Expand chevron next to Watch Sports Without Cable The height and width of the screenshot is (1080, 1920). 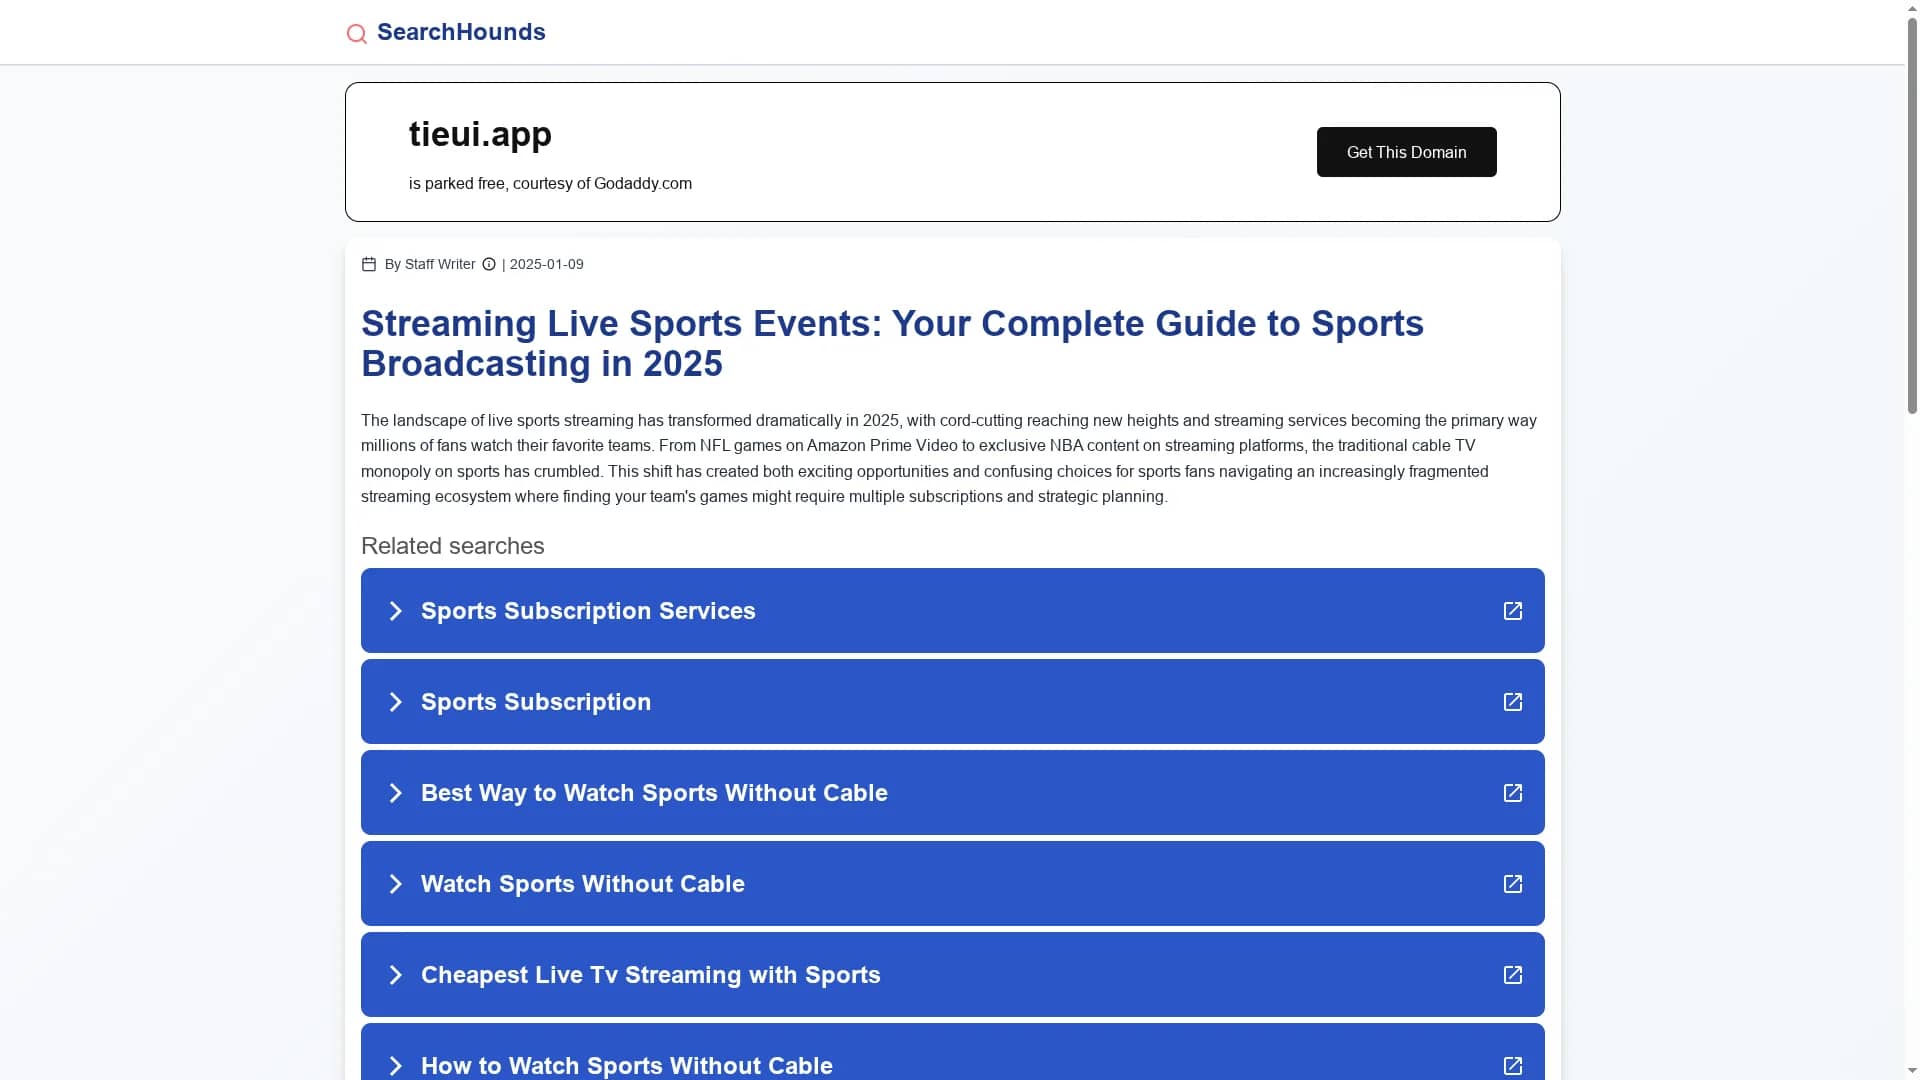pyautogui.click(x=396, y=884)
